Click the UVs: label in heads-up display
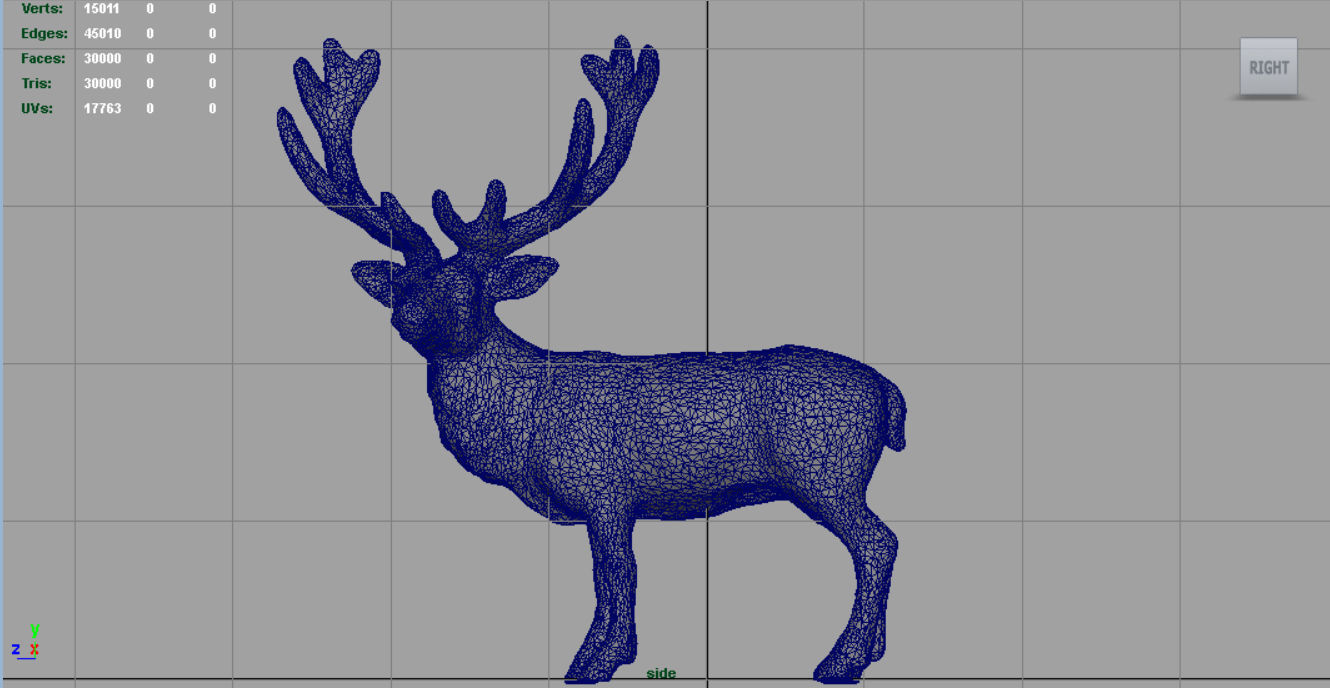 (x=37, y=108)
